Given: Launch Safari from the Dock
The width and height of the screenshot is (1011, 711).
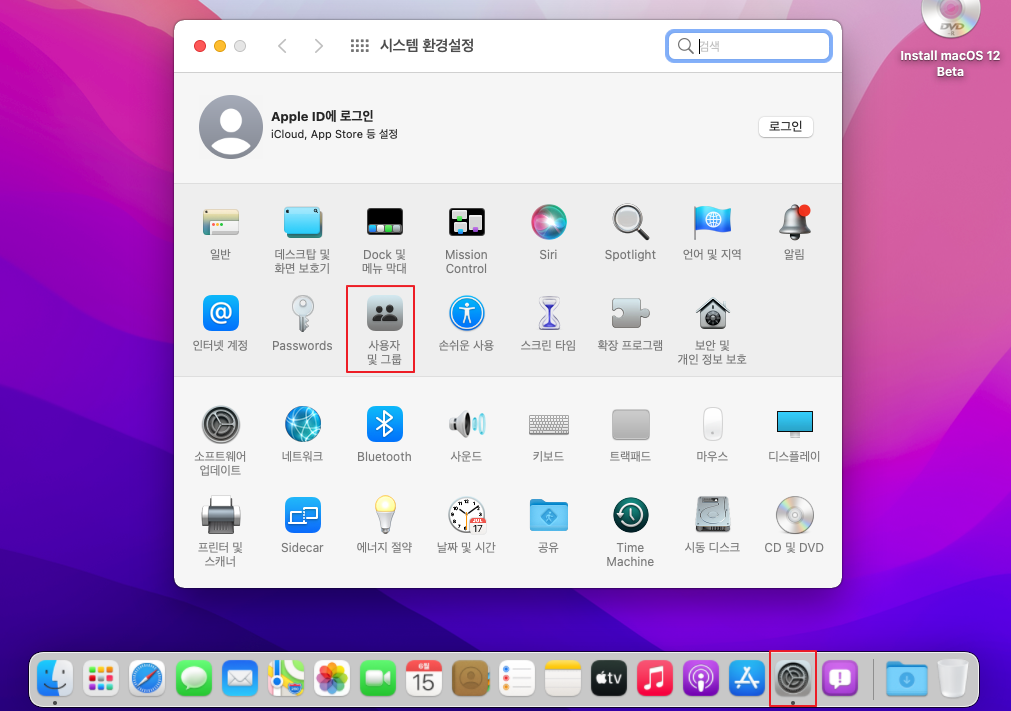Looking at the screenshot, I should tap(147, 678).
